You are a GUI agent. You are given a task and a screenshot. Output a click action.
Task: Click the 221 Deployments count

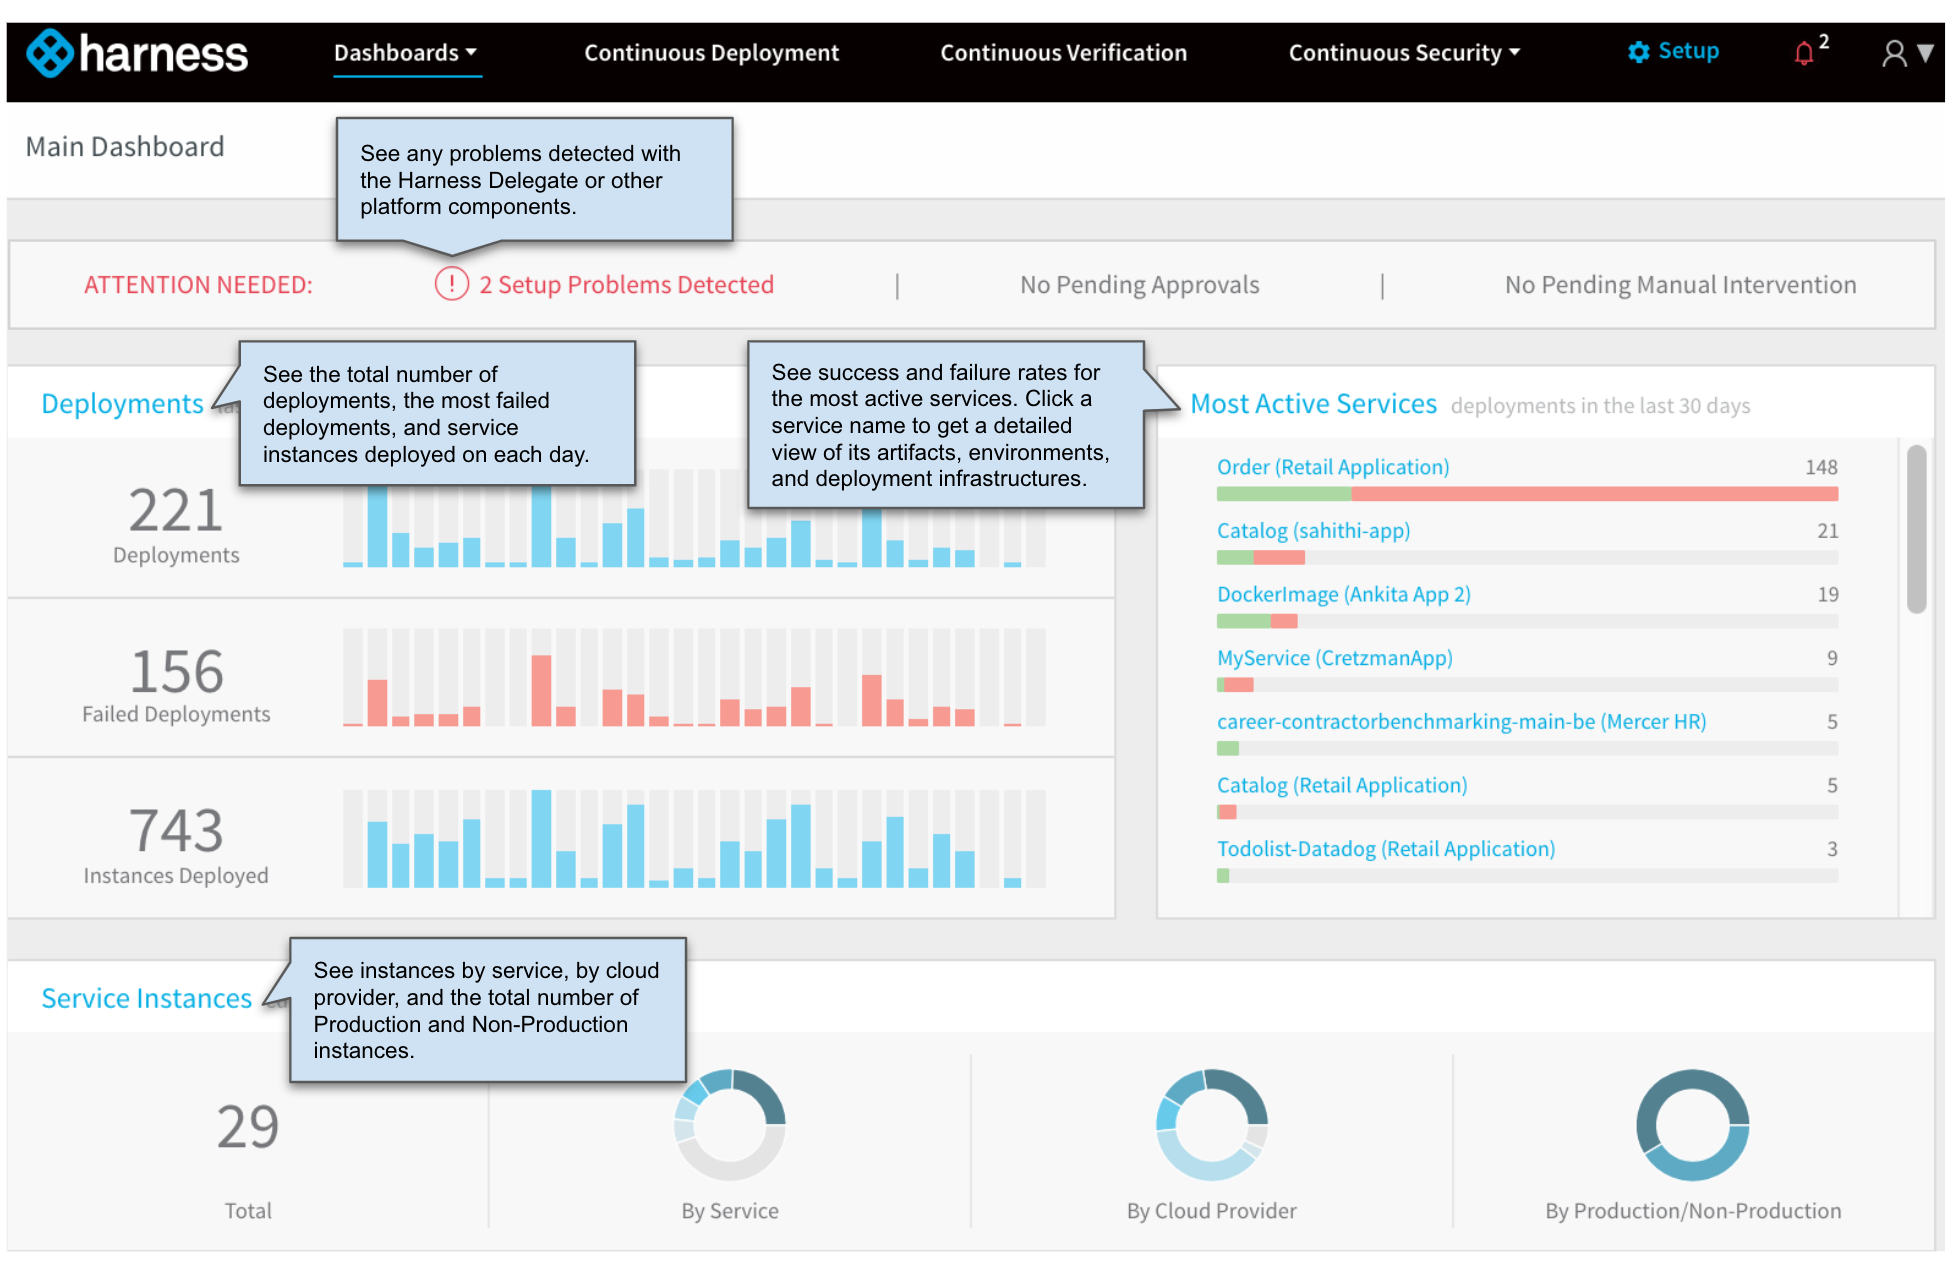(176, 510)
